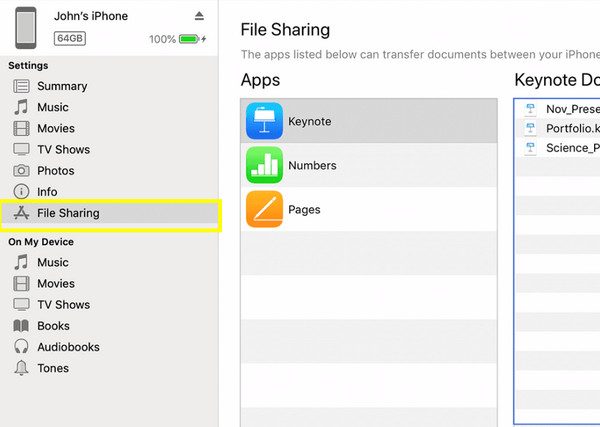Open Summary in the Settings list
600x427 pixels.
(x=62, y=86)
